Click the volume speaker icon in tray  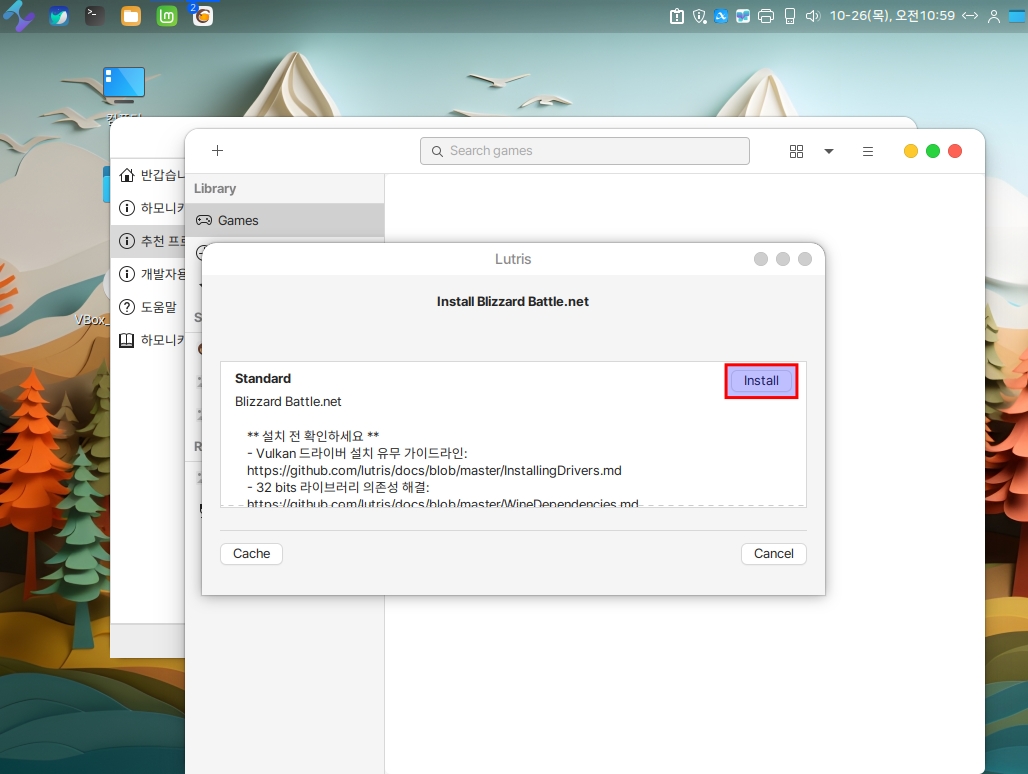click(x=812, y=16)
